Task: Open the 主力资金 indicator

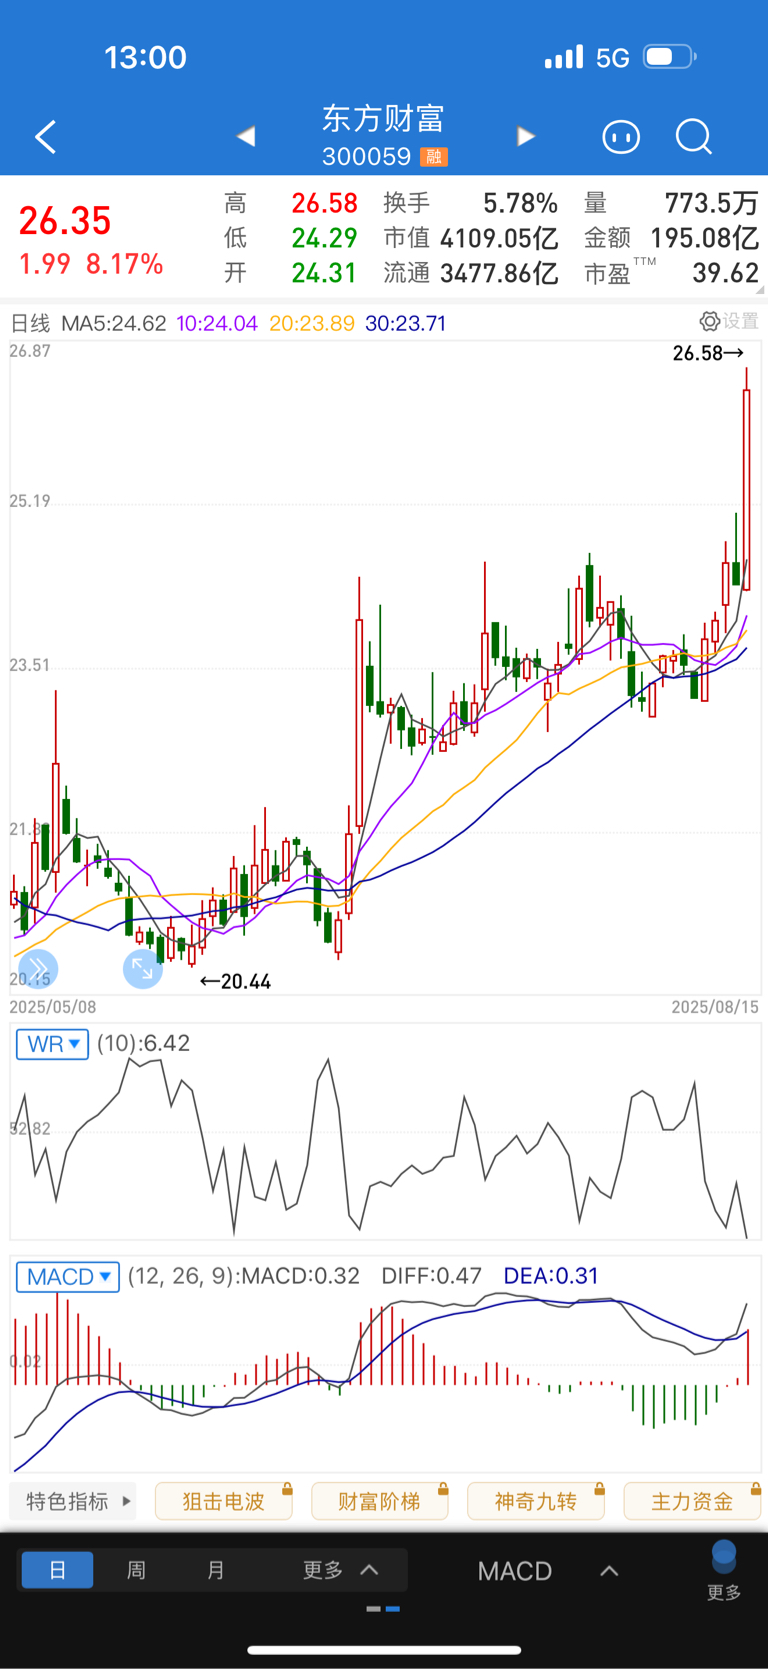Action: click(692, 1502)
